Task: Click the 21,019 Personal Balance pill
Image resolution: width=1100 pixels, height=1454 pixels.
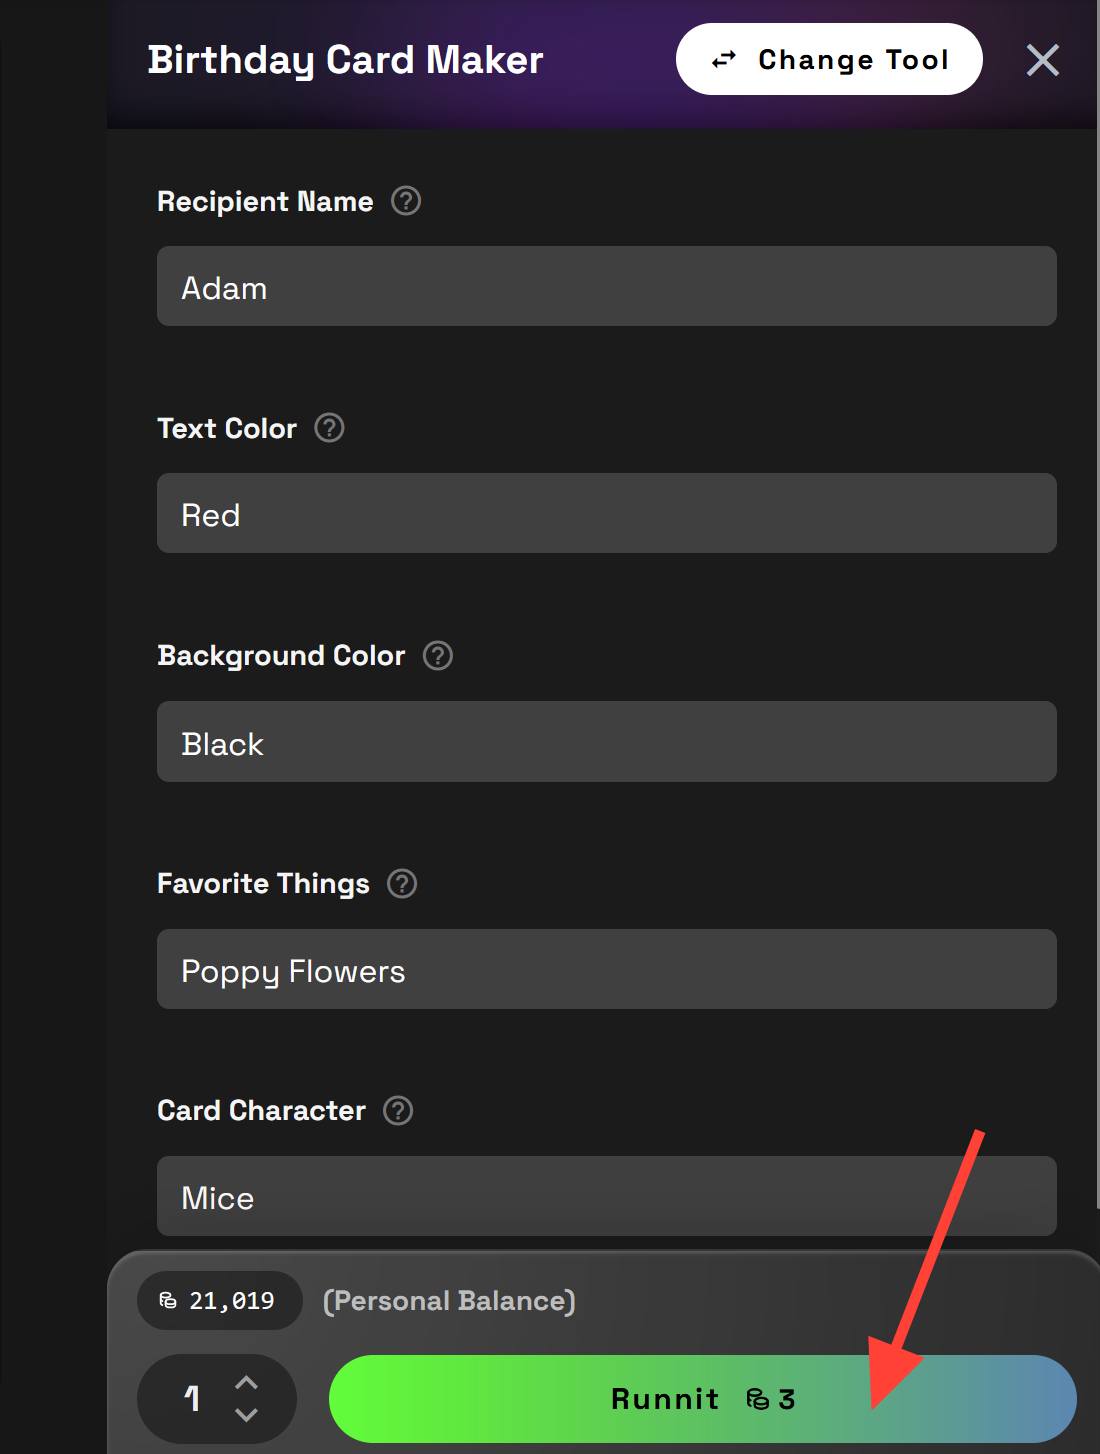Action: [x=218, y=1300]
